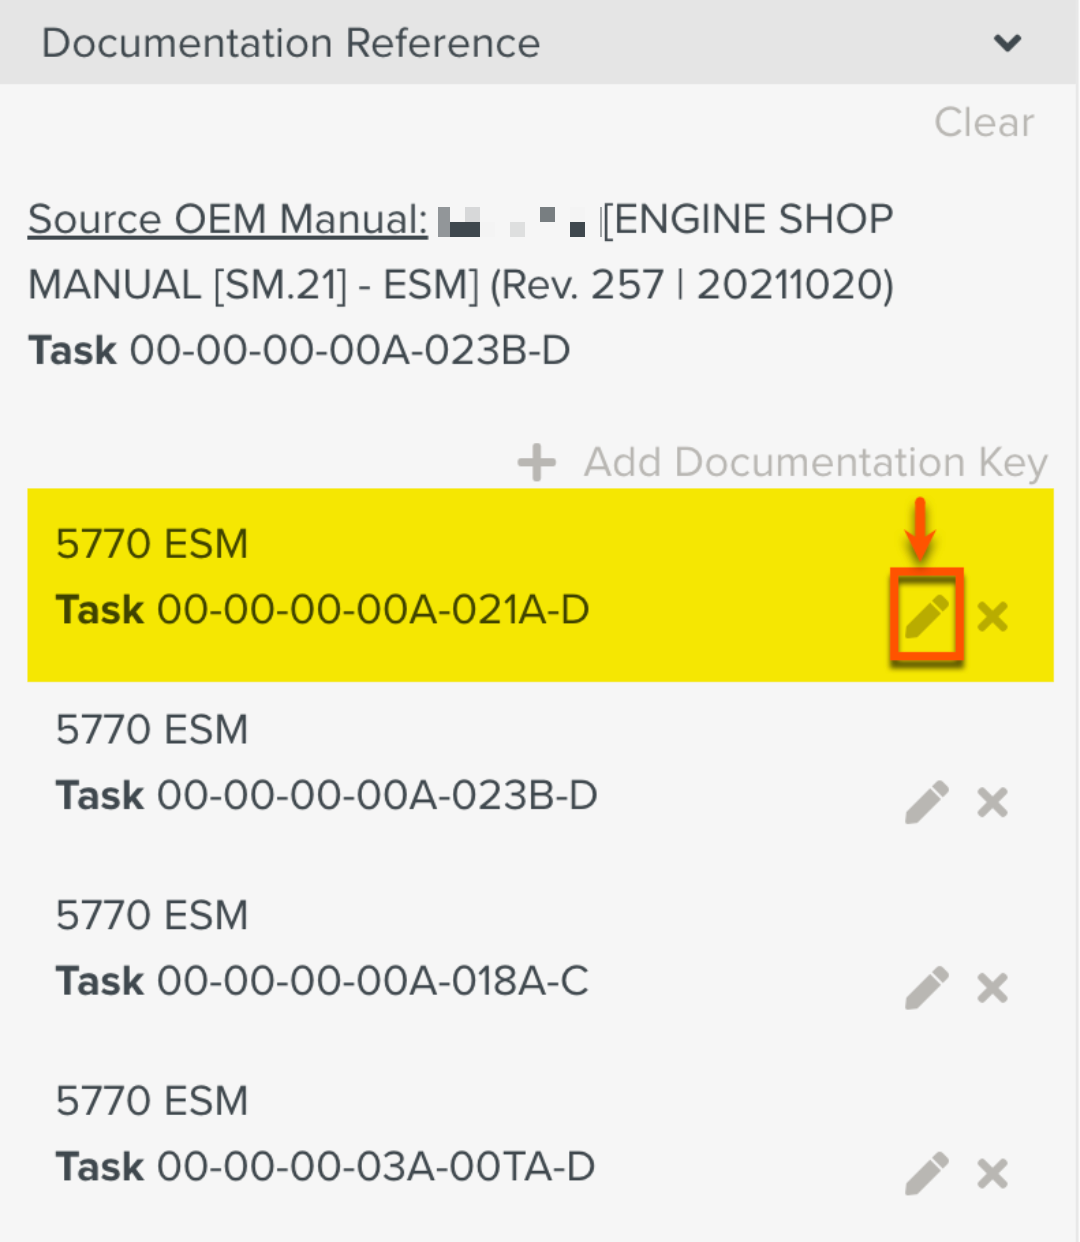Delete the Task 00-00-00-03A-00TA-D key
This screenshot has height=1242, width=1080.
point(992,1173)
